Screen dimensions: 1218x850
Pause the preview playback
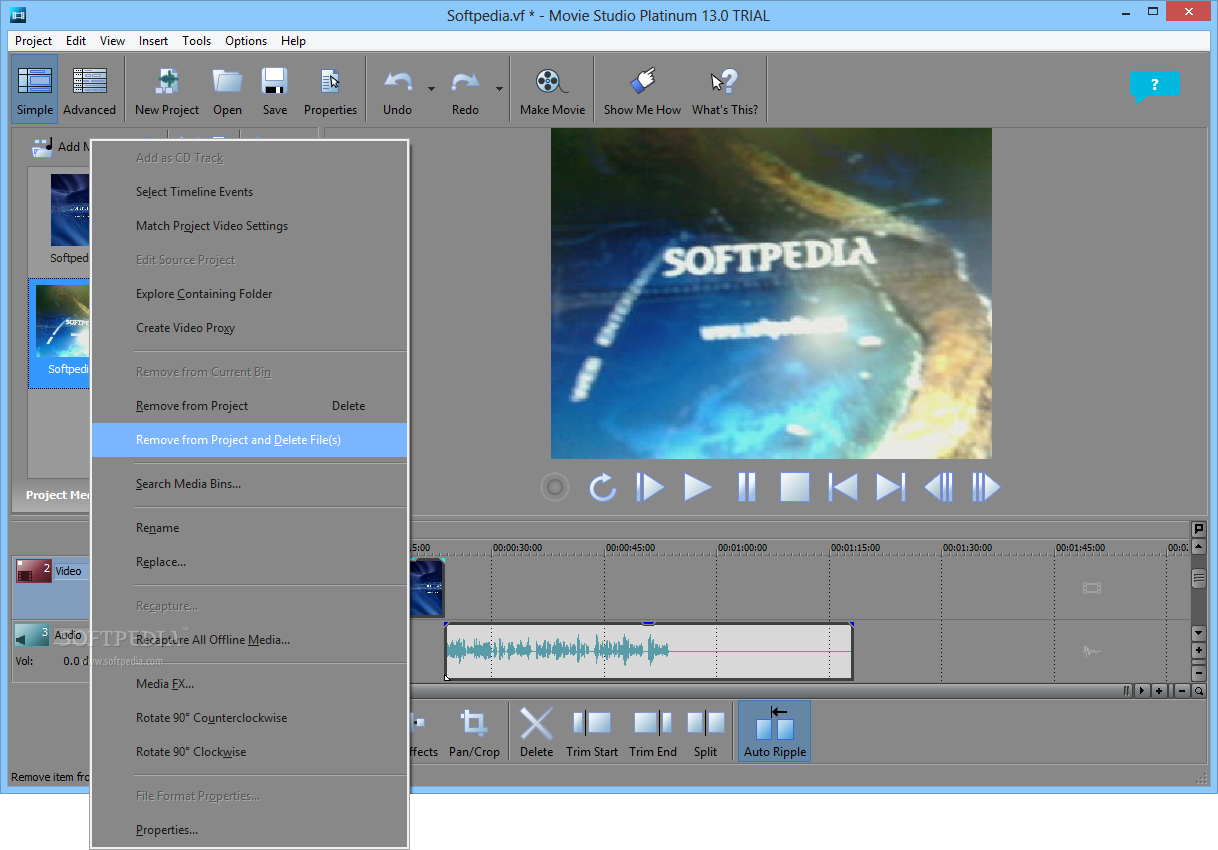point(746,487)
